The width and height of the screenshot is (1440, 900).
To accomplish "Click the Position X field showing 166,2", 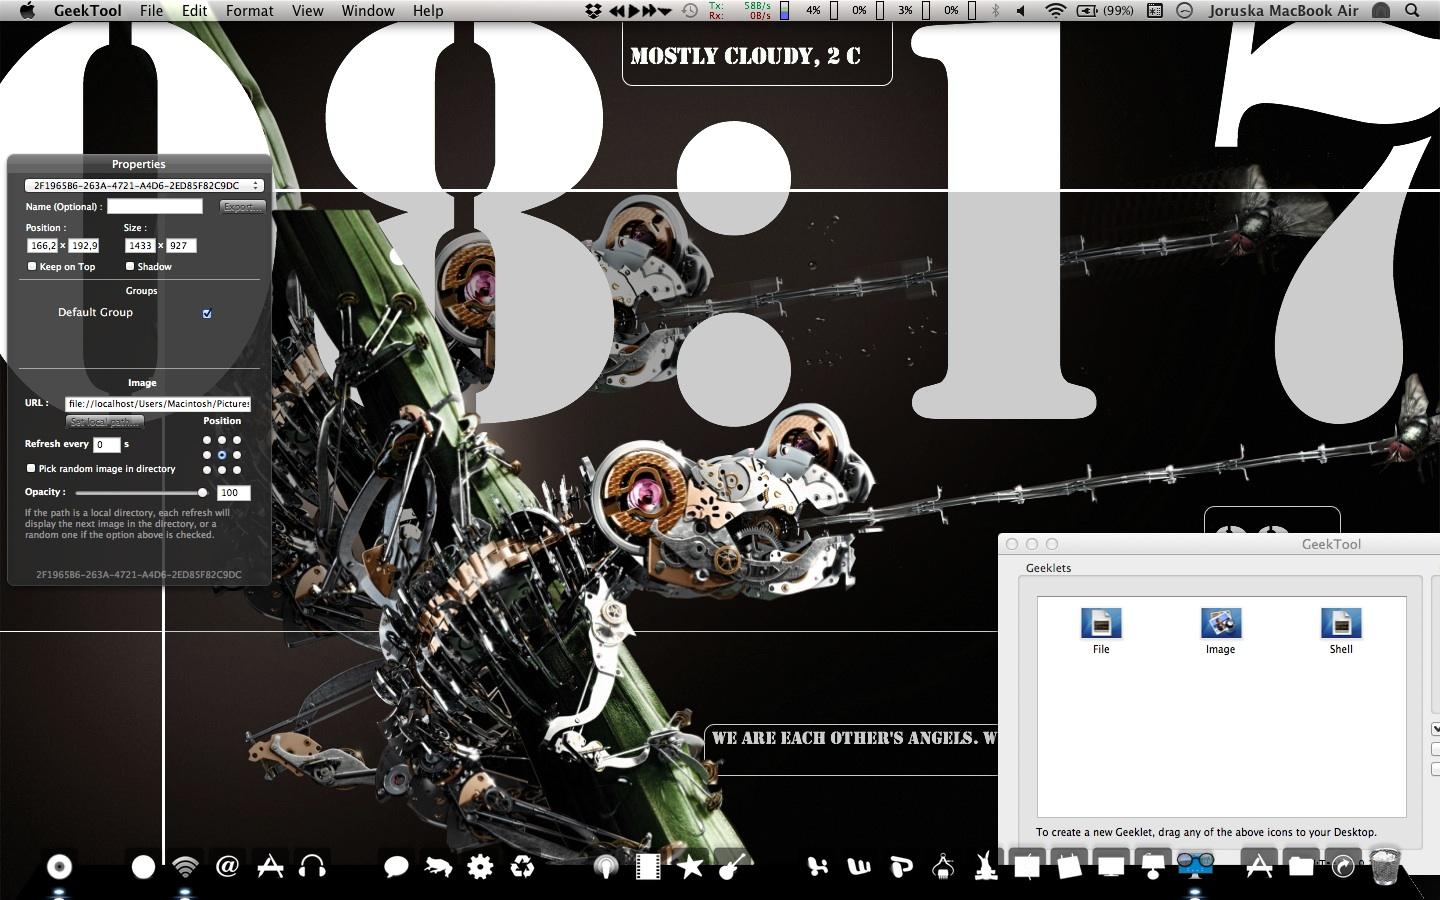I will [x=43, y=245].
